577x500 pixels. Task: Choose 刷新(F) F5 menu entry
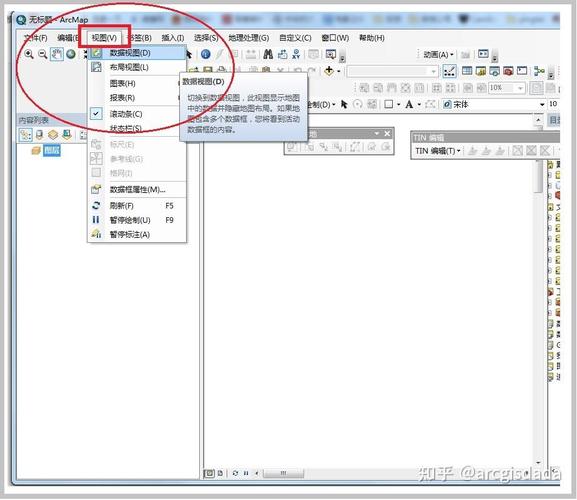pos(136,206)
